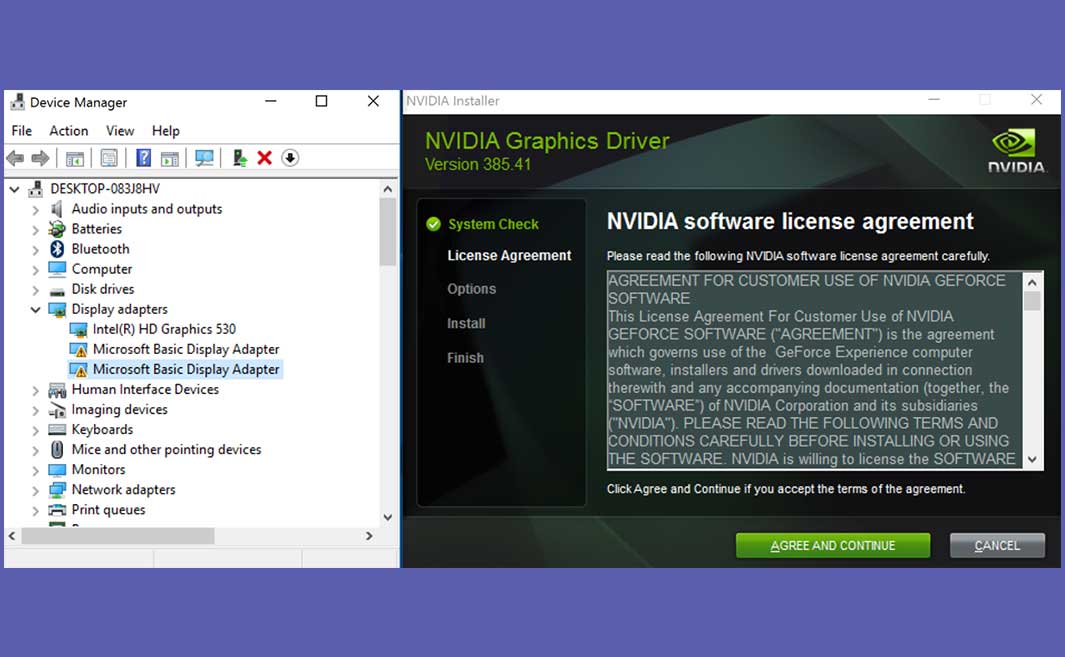Expand the Bluetooth category
The height and width of the screenshot is (657, 1065).
[36, 249]
